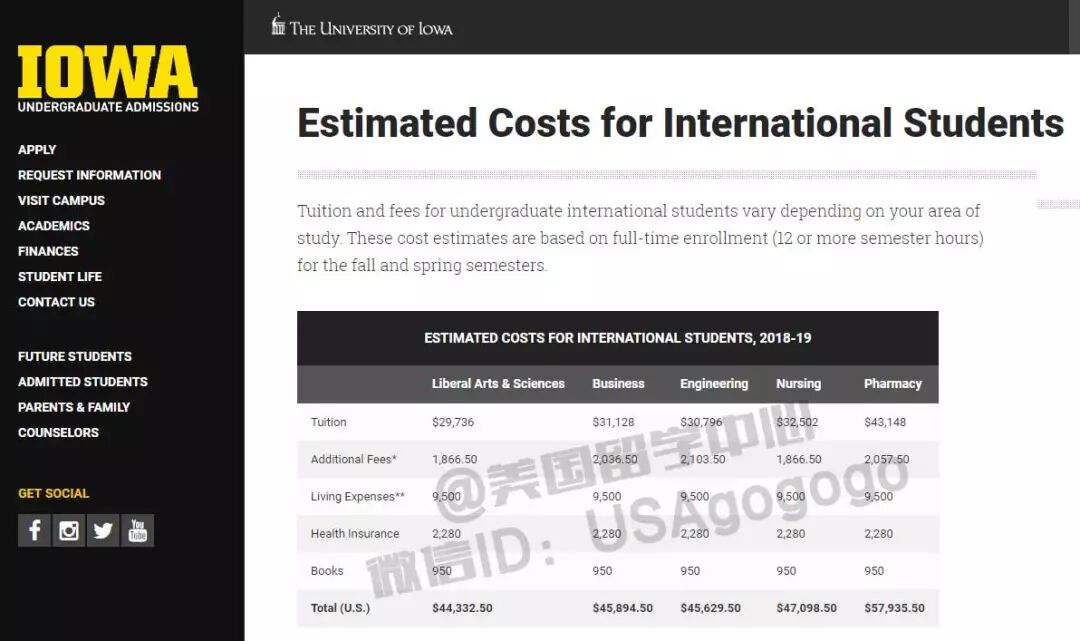Click the 2,057.50 Pharmacy additional fees
Viewport: 1080px width, 641px height.
coord(886,459)
